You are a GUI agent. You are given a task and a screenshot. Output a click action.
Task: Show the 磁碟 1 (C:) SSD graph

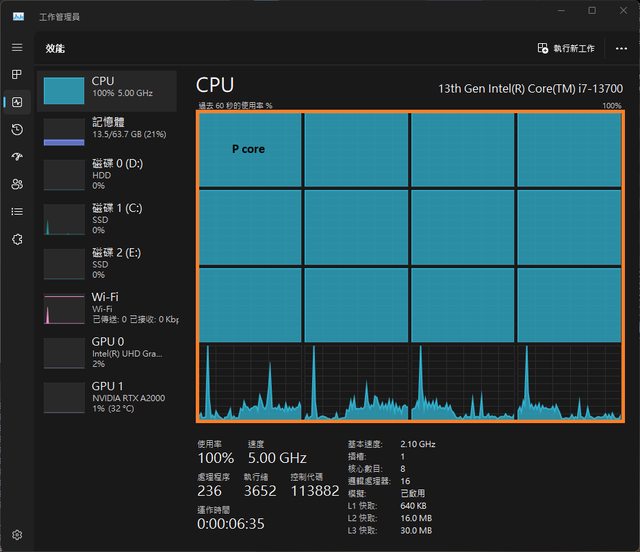click(x=107, y=219)
